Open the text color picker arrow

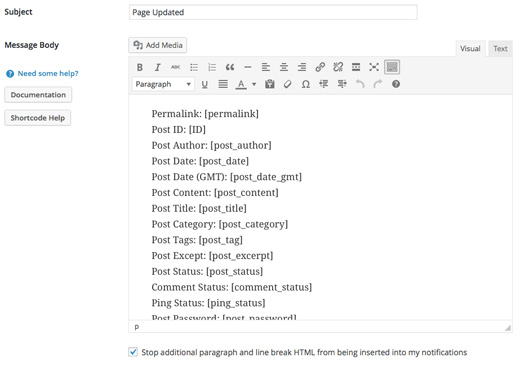tap(254, 84)
